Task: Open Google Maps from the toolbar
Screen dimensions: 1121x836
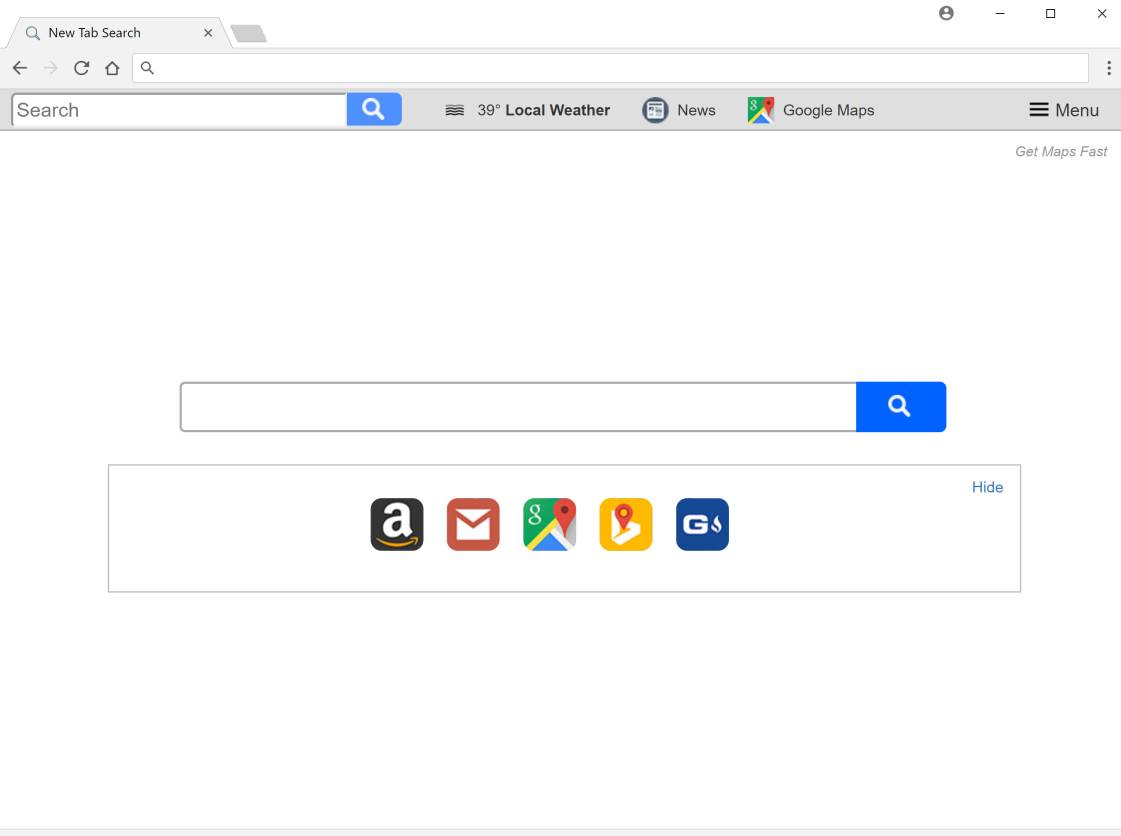Action: (x=811, y=110)
